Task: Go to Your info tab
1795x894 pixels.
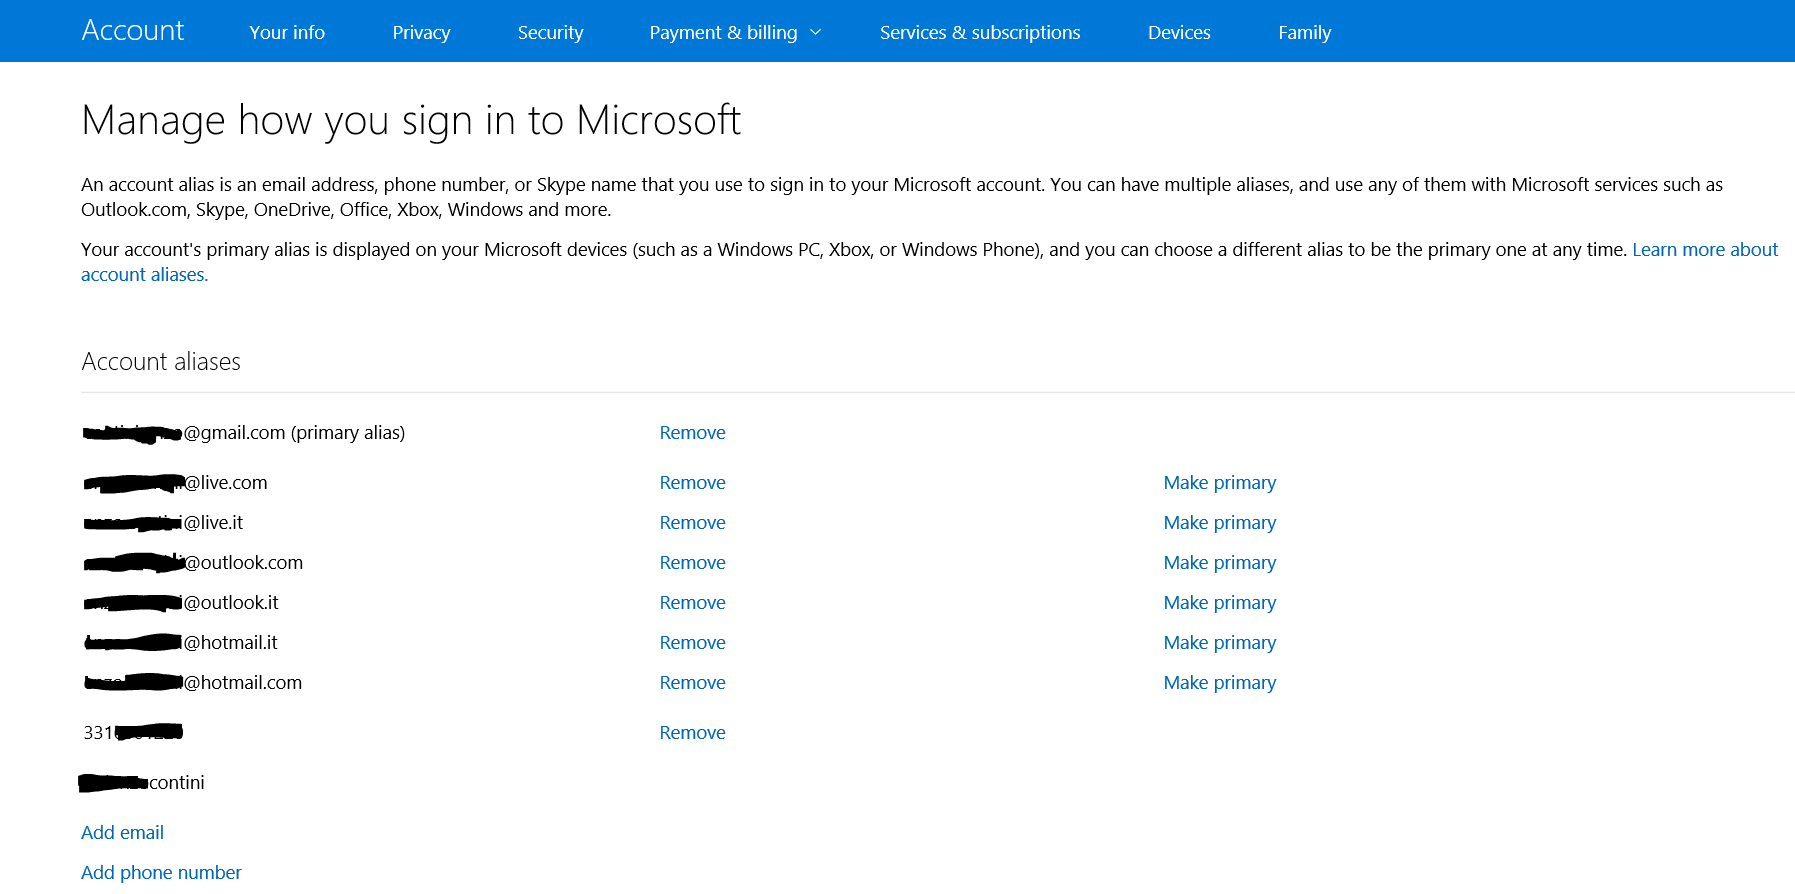Action: 287,33
